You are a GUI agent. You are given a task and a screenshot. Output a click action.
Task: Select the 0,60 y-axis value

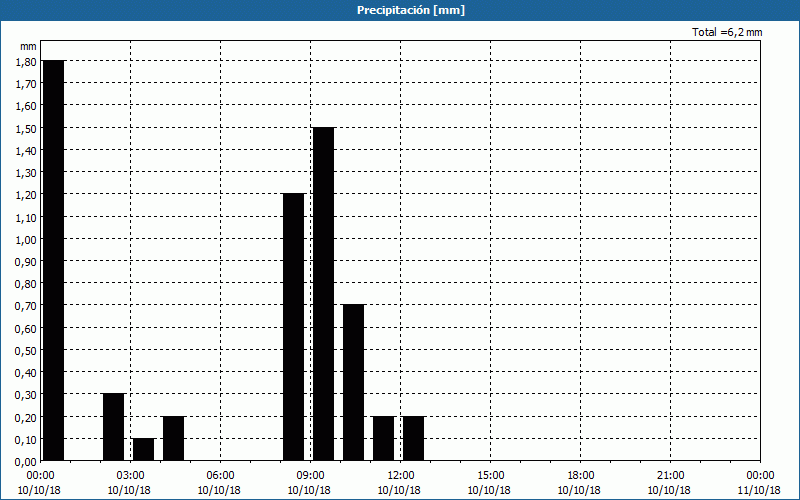(26, 329)
